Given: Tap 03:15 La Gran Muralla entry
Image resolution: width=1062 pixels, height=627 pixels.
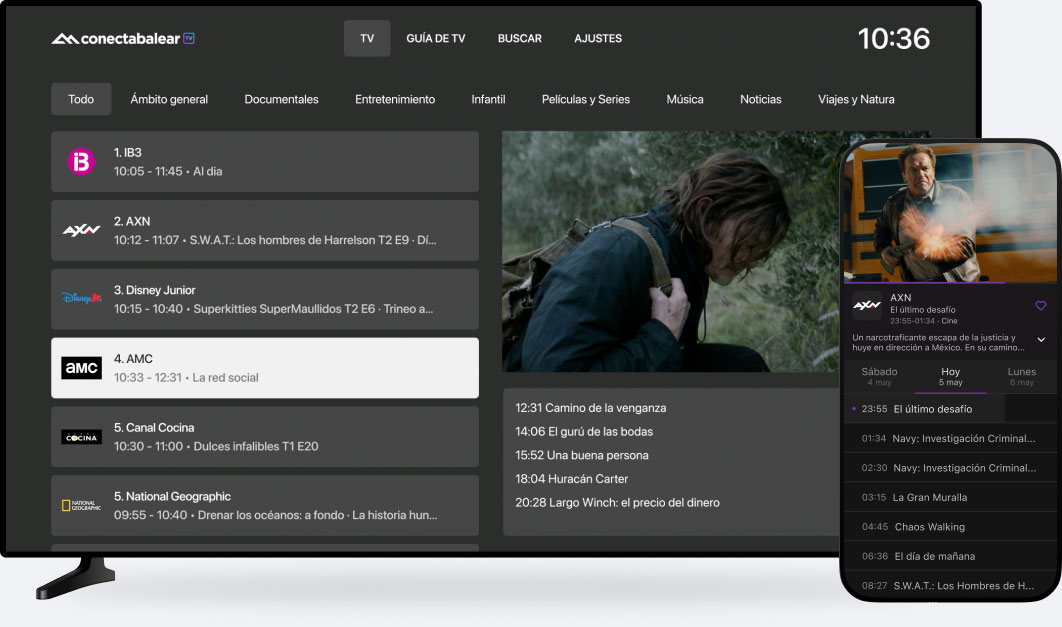Looking at the screenshot, I should pyautogui.click(x=950, y=497).
